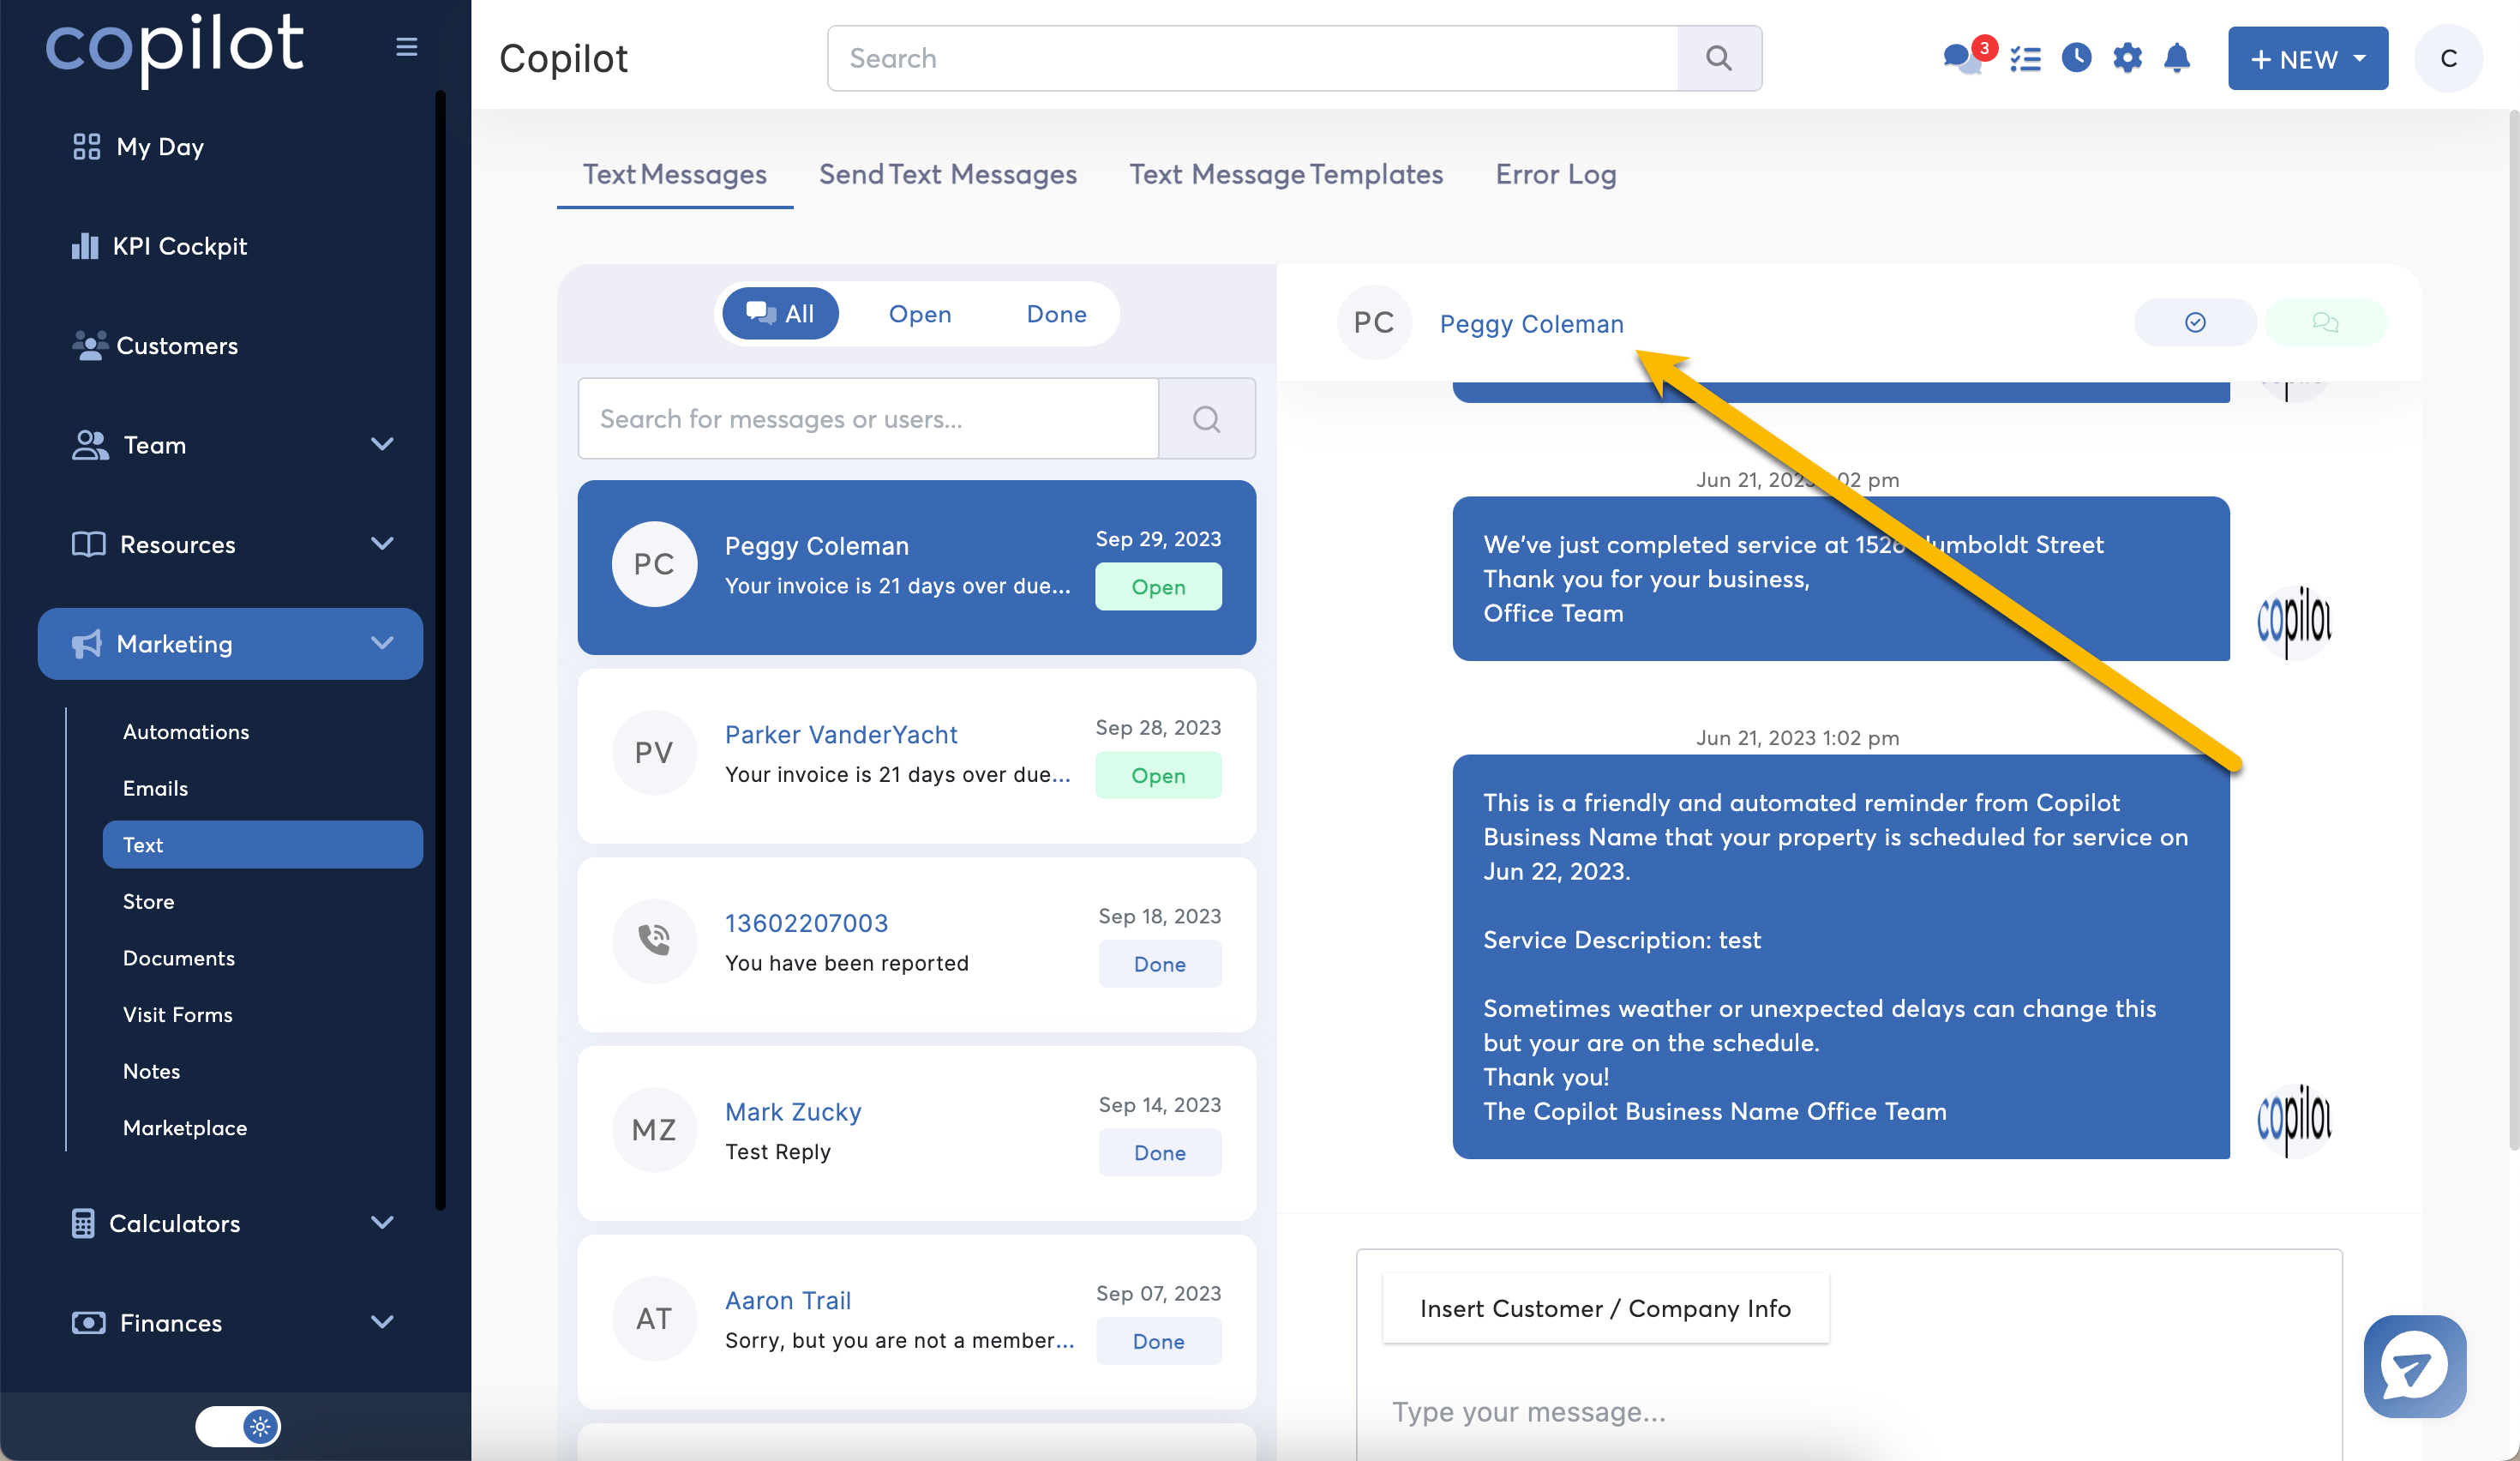Click the green conversation bubbles icon
Image resolution: width=2520 pixels, height=1461 pixels.
click(2325, 322)
